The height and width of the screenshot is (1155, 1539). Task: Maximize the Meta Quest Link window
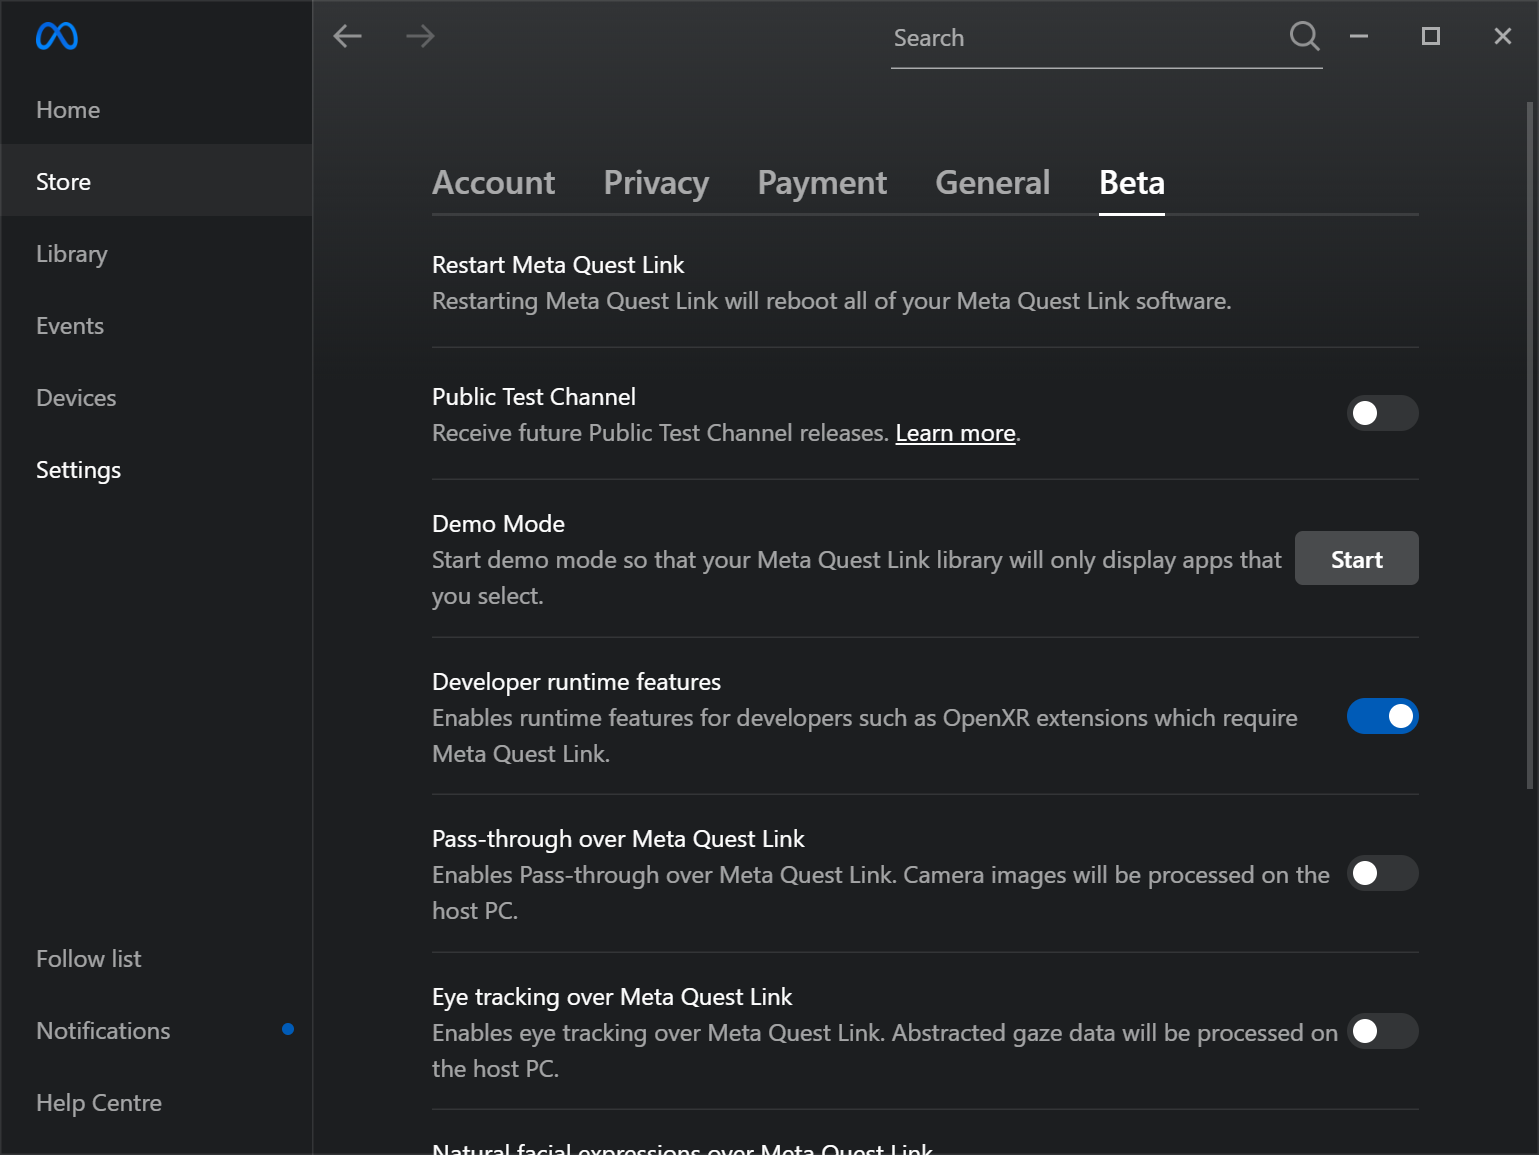pyautogui.click(x=1430, y=37)
